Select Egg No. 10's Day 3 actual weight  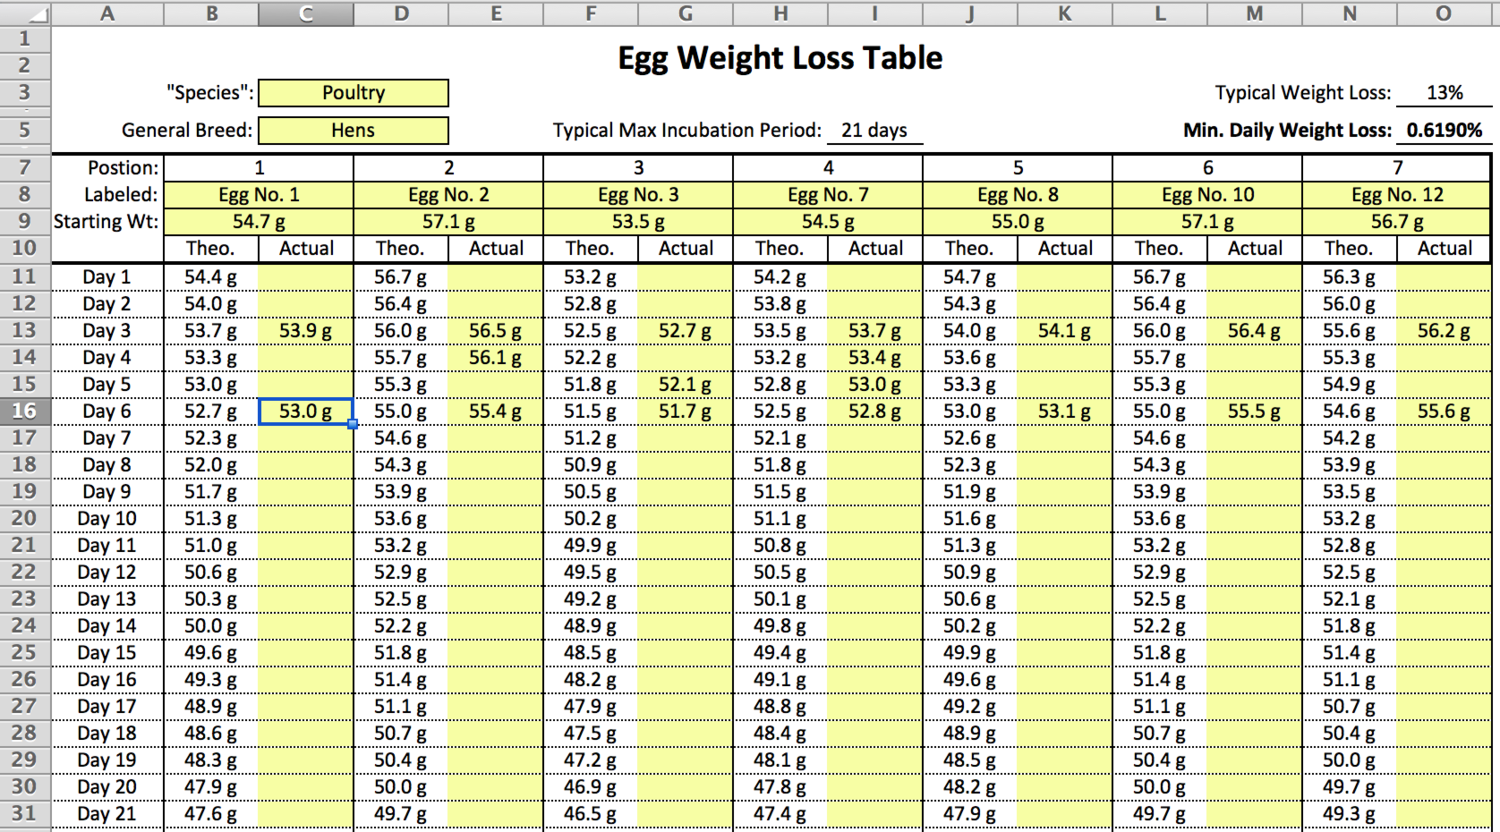coord(1254,331)
